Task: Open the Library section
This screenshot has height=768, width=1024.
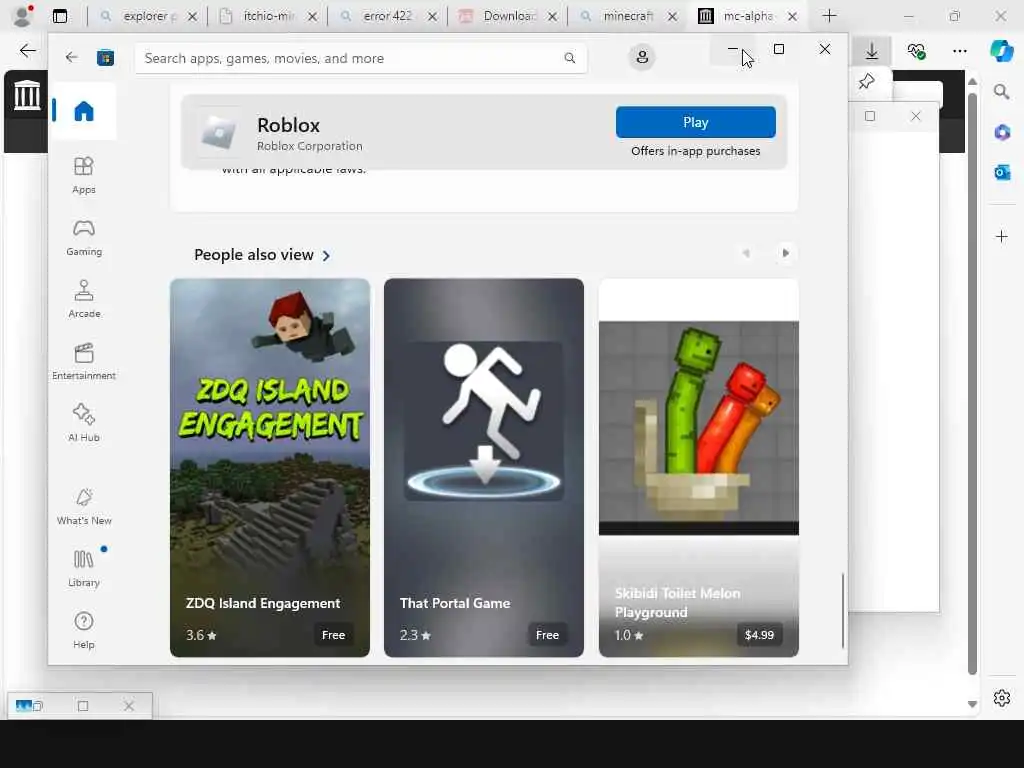Action: (84, 569)
